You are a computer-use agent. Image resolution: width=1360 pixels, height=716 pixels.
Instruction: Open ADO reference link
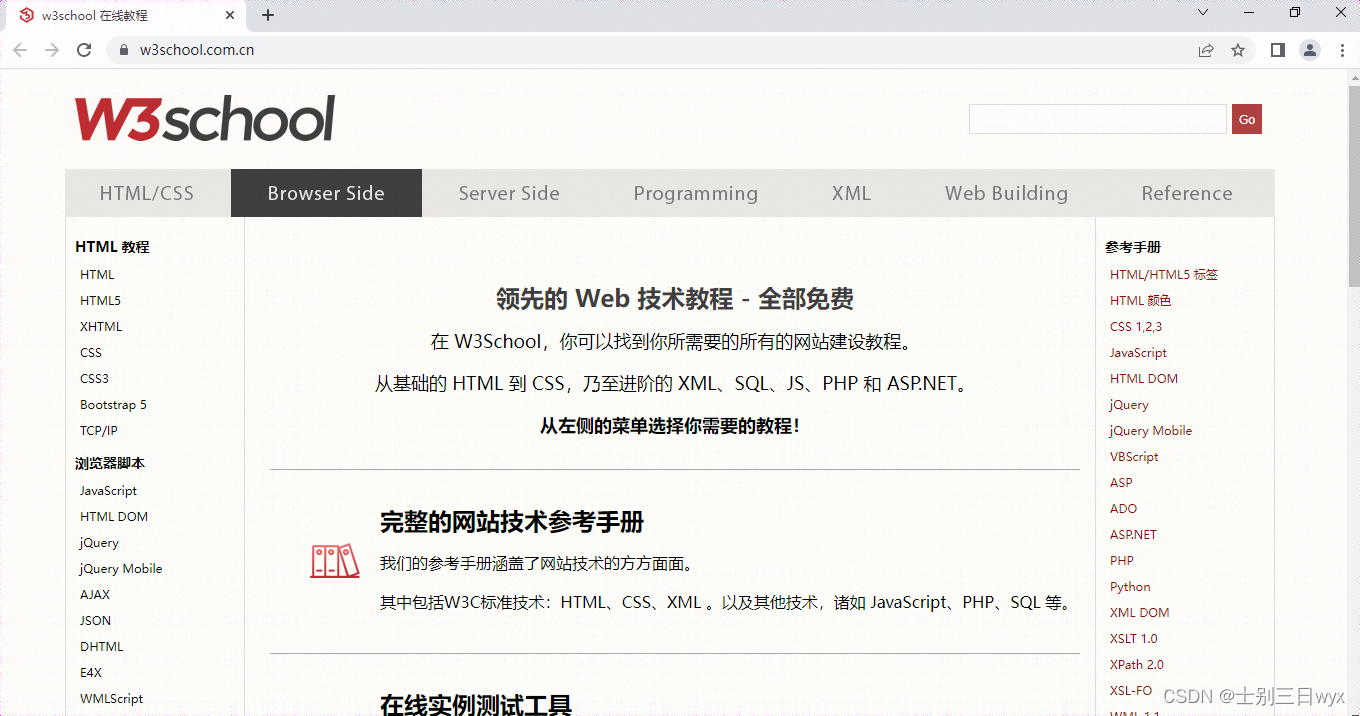(1123, 509)
